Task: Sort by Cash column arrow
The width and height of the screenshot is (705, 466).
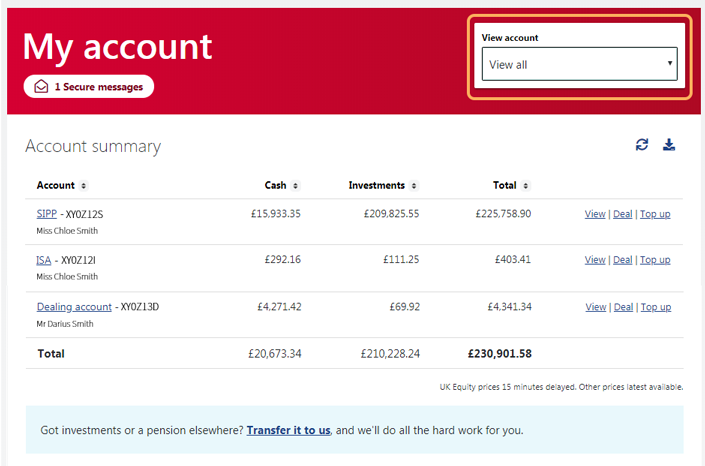Action: click(296, 186)
